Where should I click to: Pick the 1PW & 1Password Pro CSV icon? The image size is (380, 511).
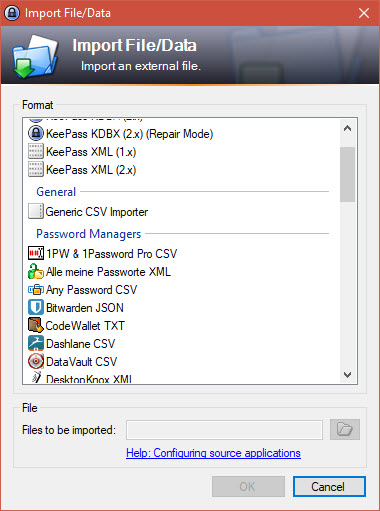tap(36, 253)
